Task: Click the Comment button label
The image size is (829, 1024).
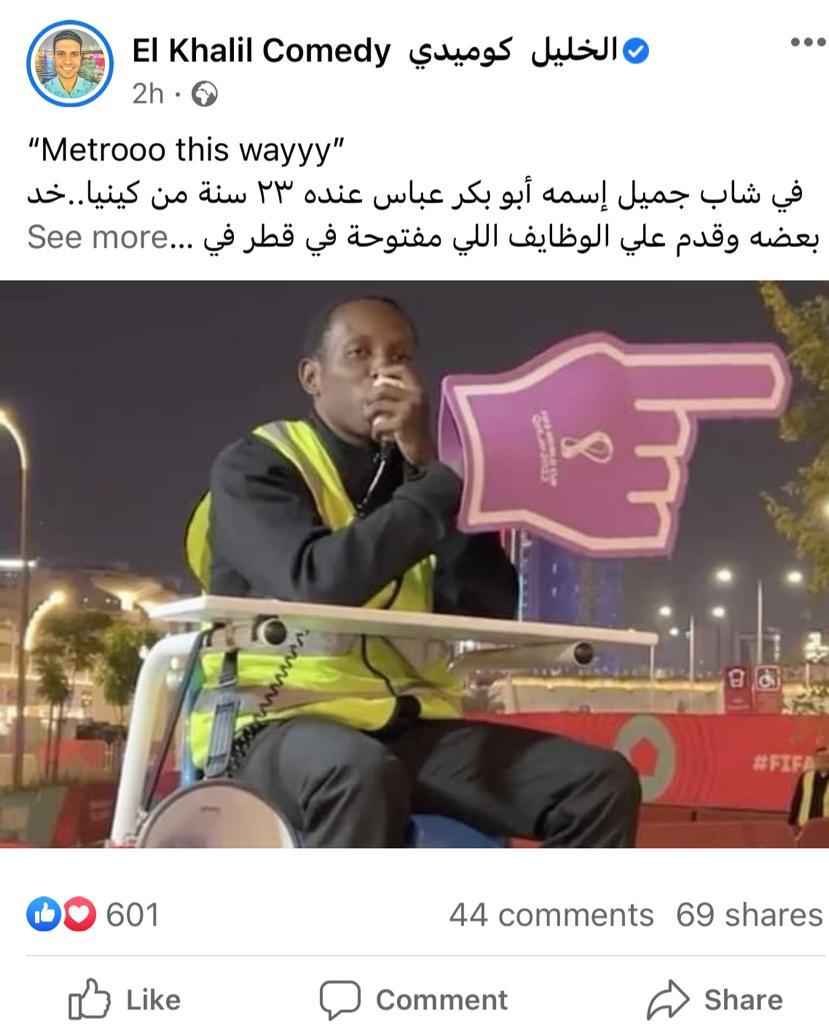Action: coord(442,1000)
